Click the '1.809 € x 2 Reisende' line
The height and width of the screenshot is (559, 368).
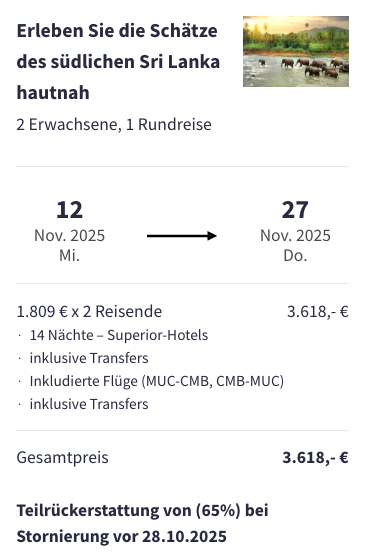90,311
